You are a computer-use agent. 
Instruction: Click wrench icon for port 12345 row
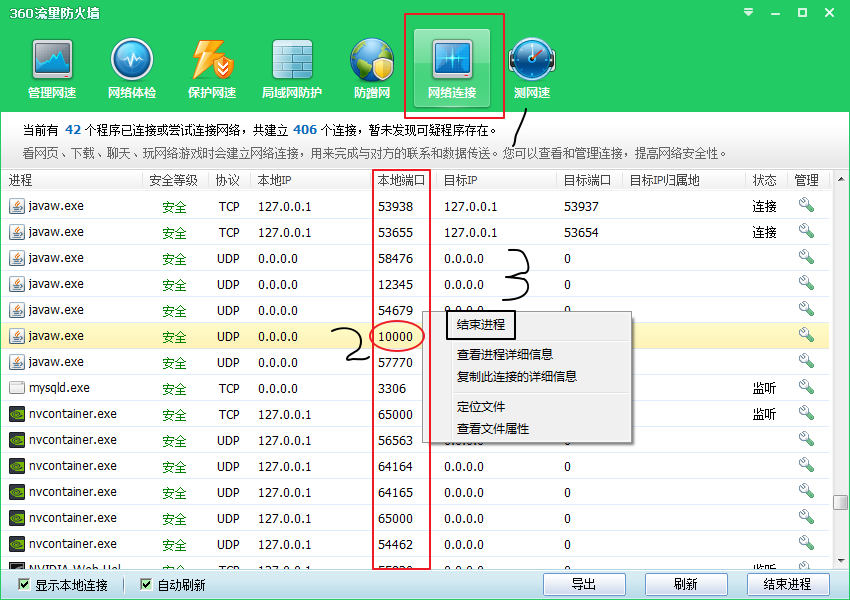[x=806, y=283]
